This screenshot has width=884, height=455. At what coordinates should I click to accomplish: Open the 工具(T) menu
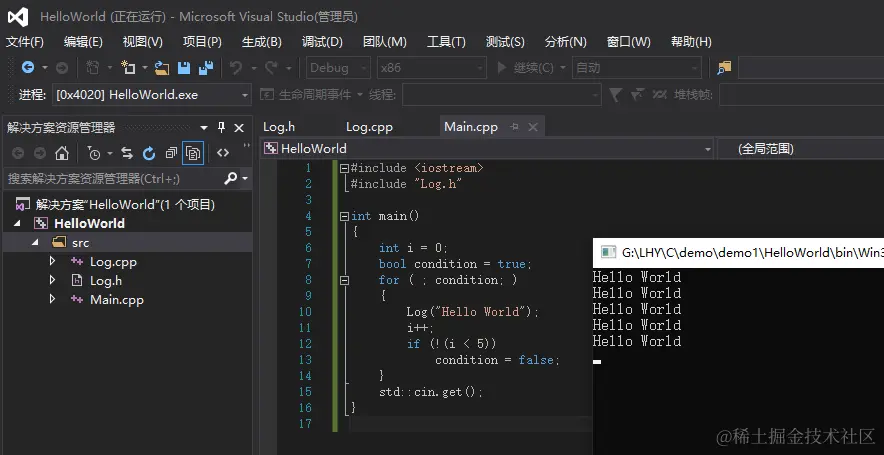[x=446, y=42]
